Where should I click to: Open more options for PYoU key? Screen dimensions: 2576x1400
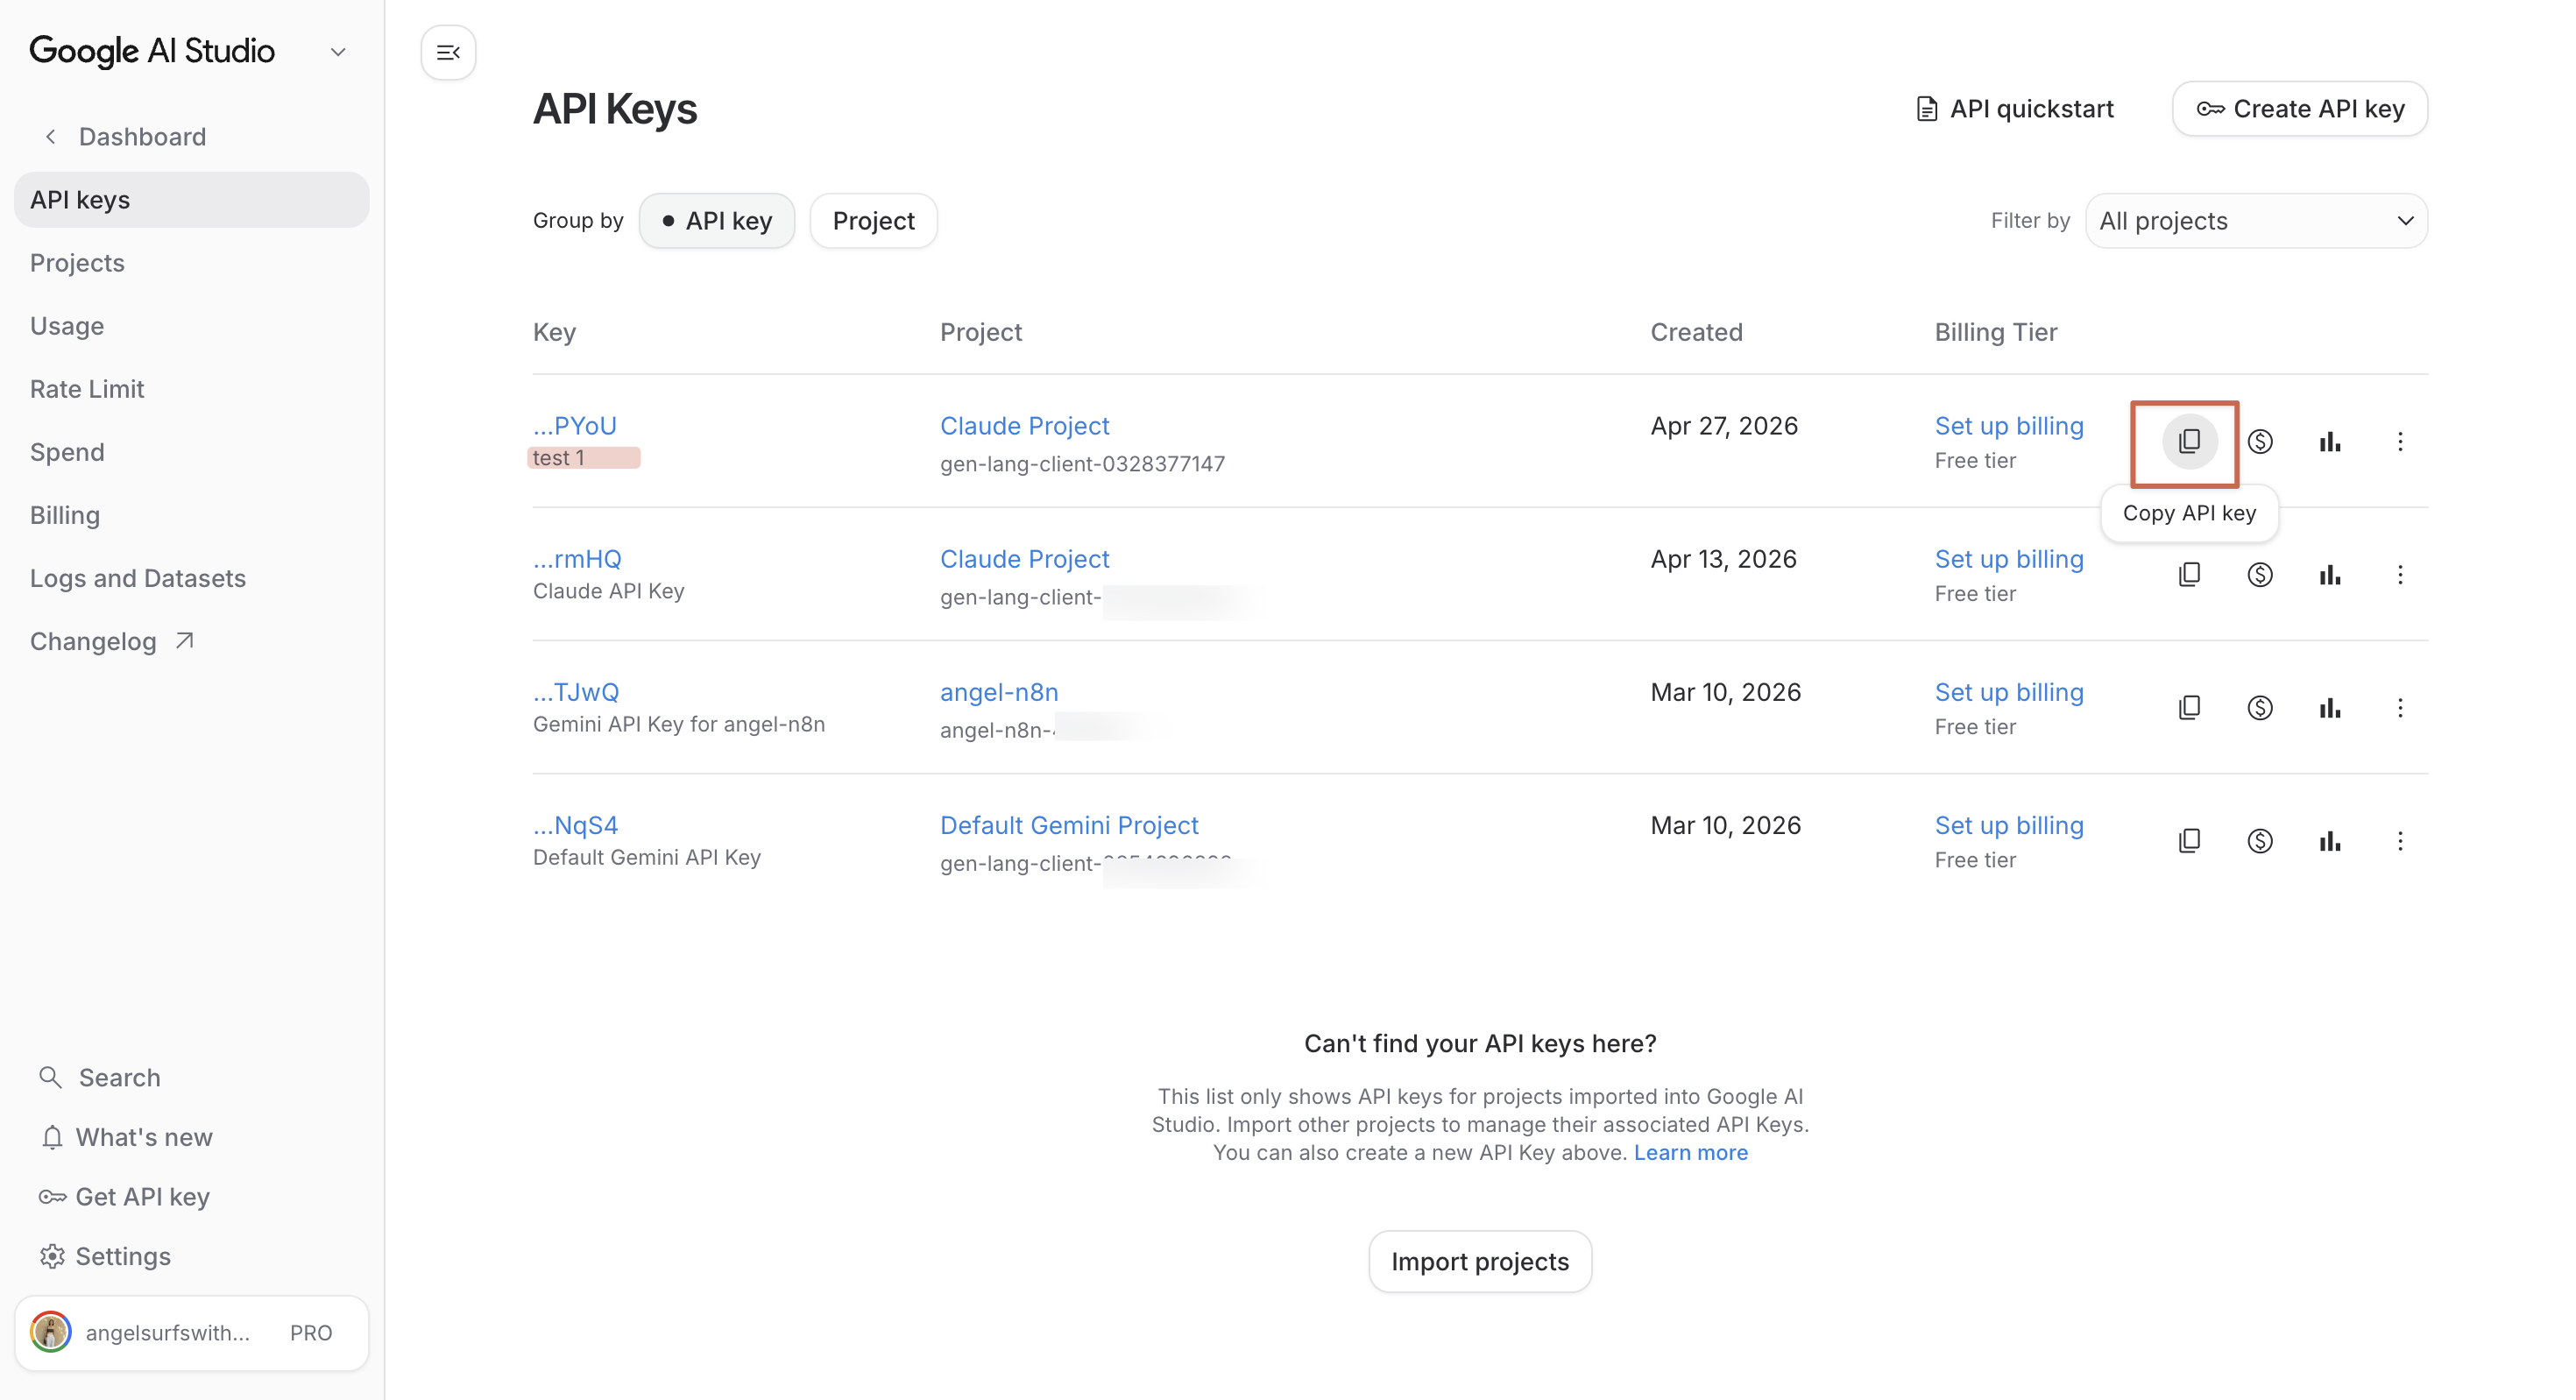click(2399, 441)
